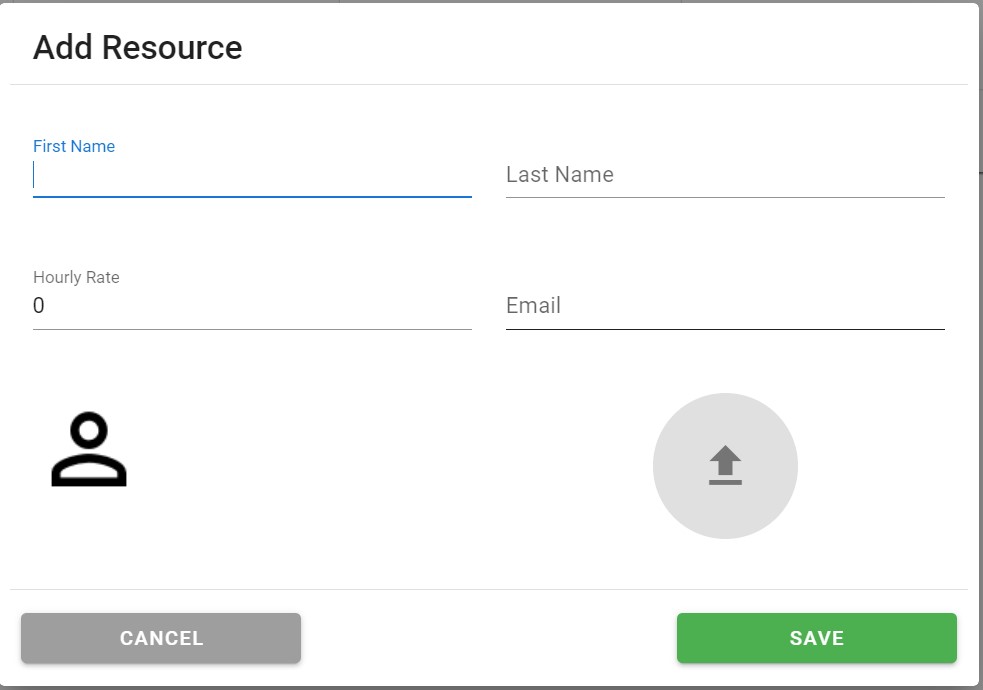
Task: Click the person avatar placeholder icon
Action: 89,450
